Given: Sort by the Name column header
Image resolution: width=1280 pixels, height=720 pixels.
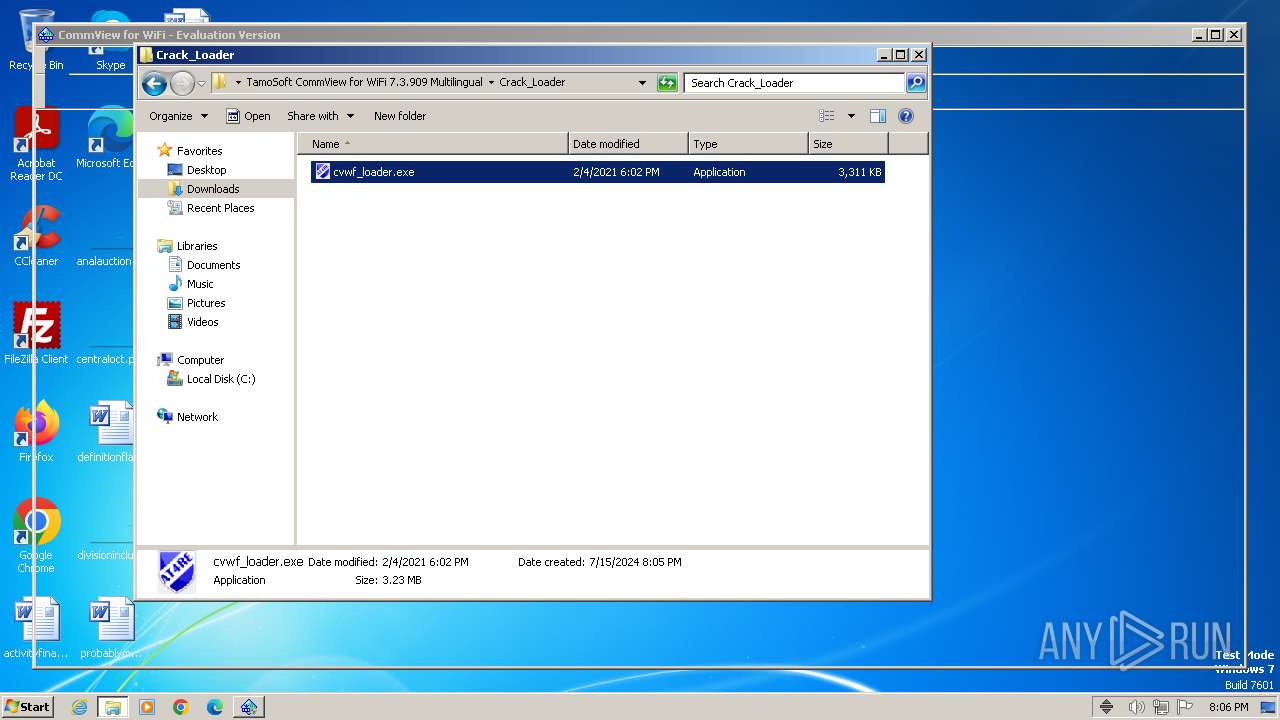Looking at the screenshot, I should coord(433,144).
